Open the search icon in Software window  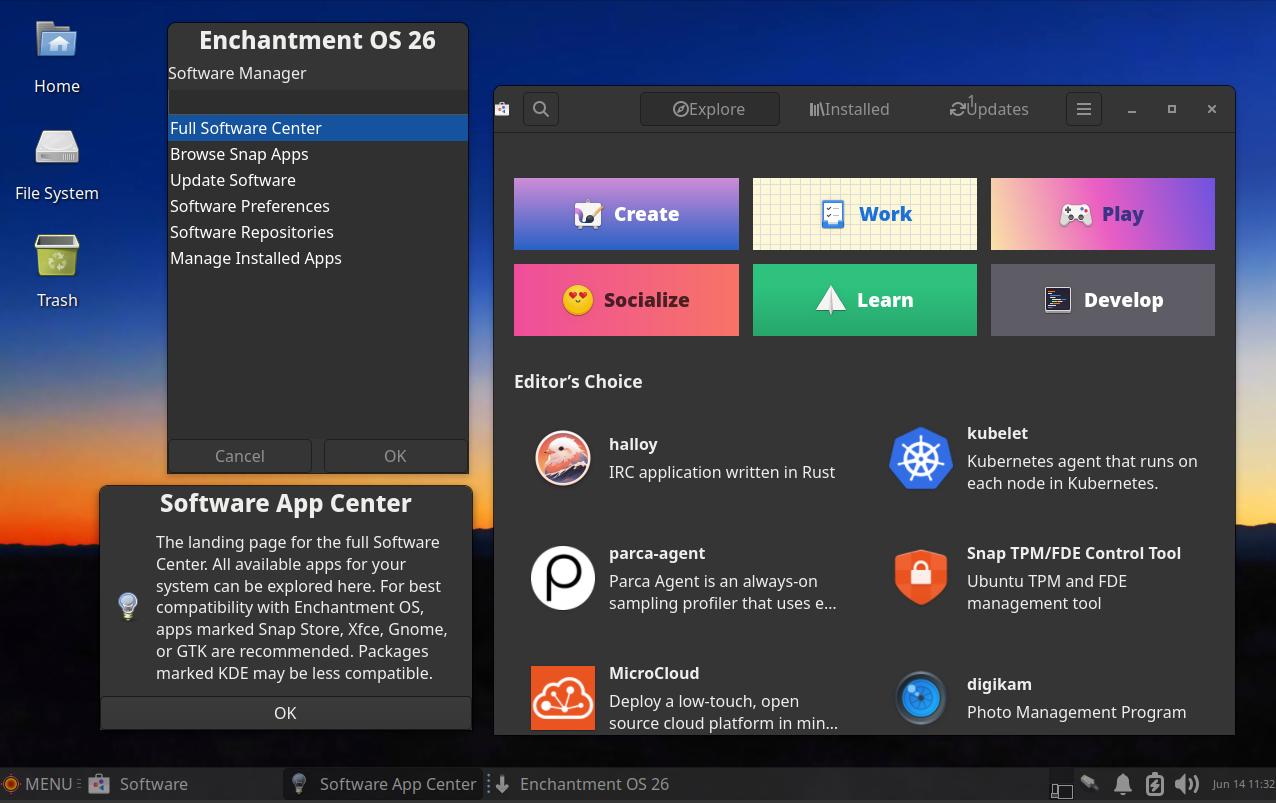pos(541,109)
